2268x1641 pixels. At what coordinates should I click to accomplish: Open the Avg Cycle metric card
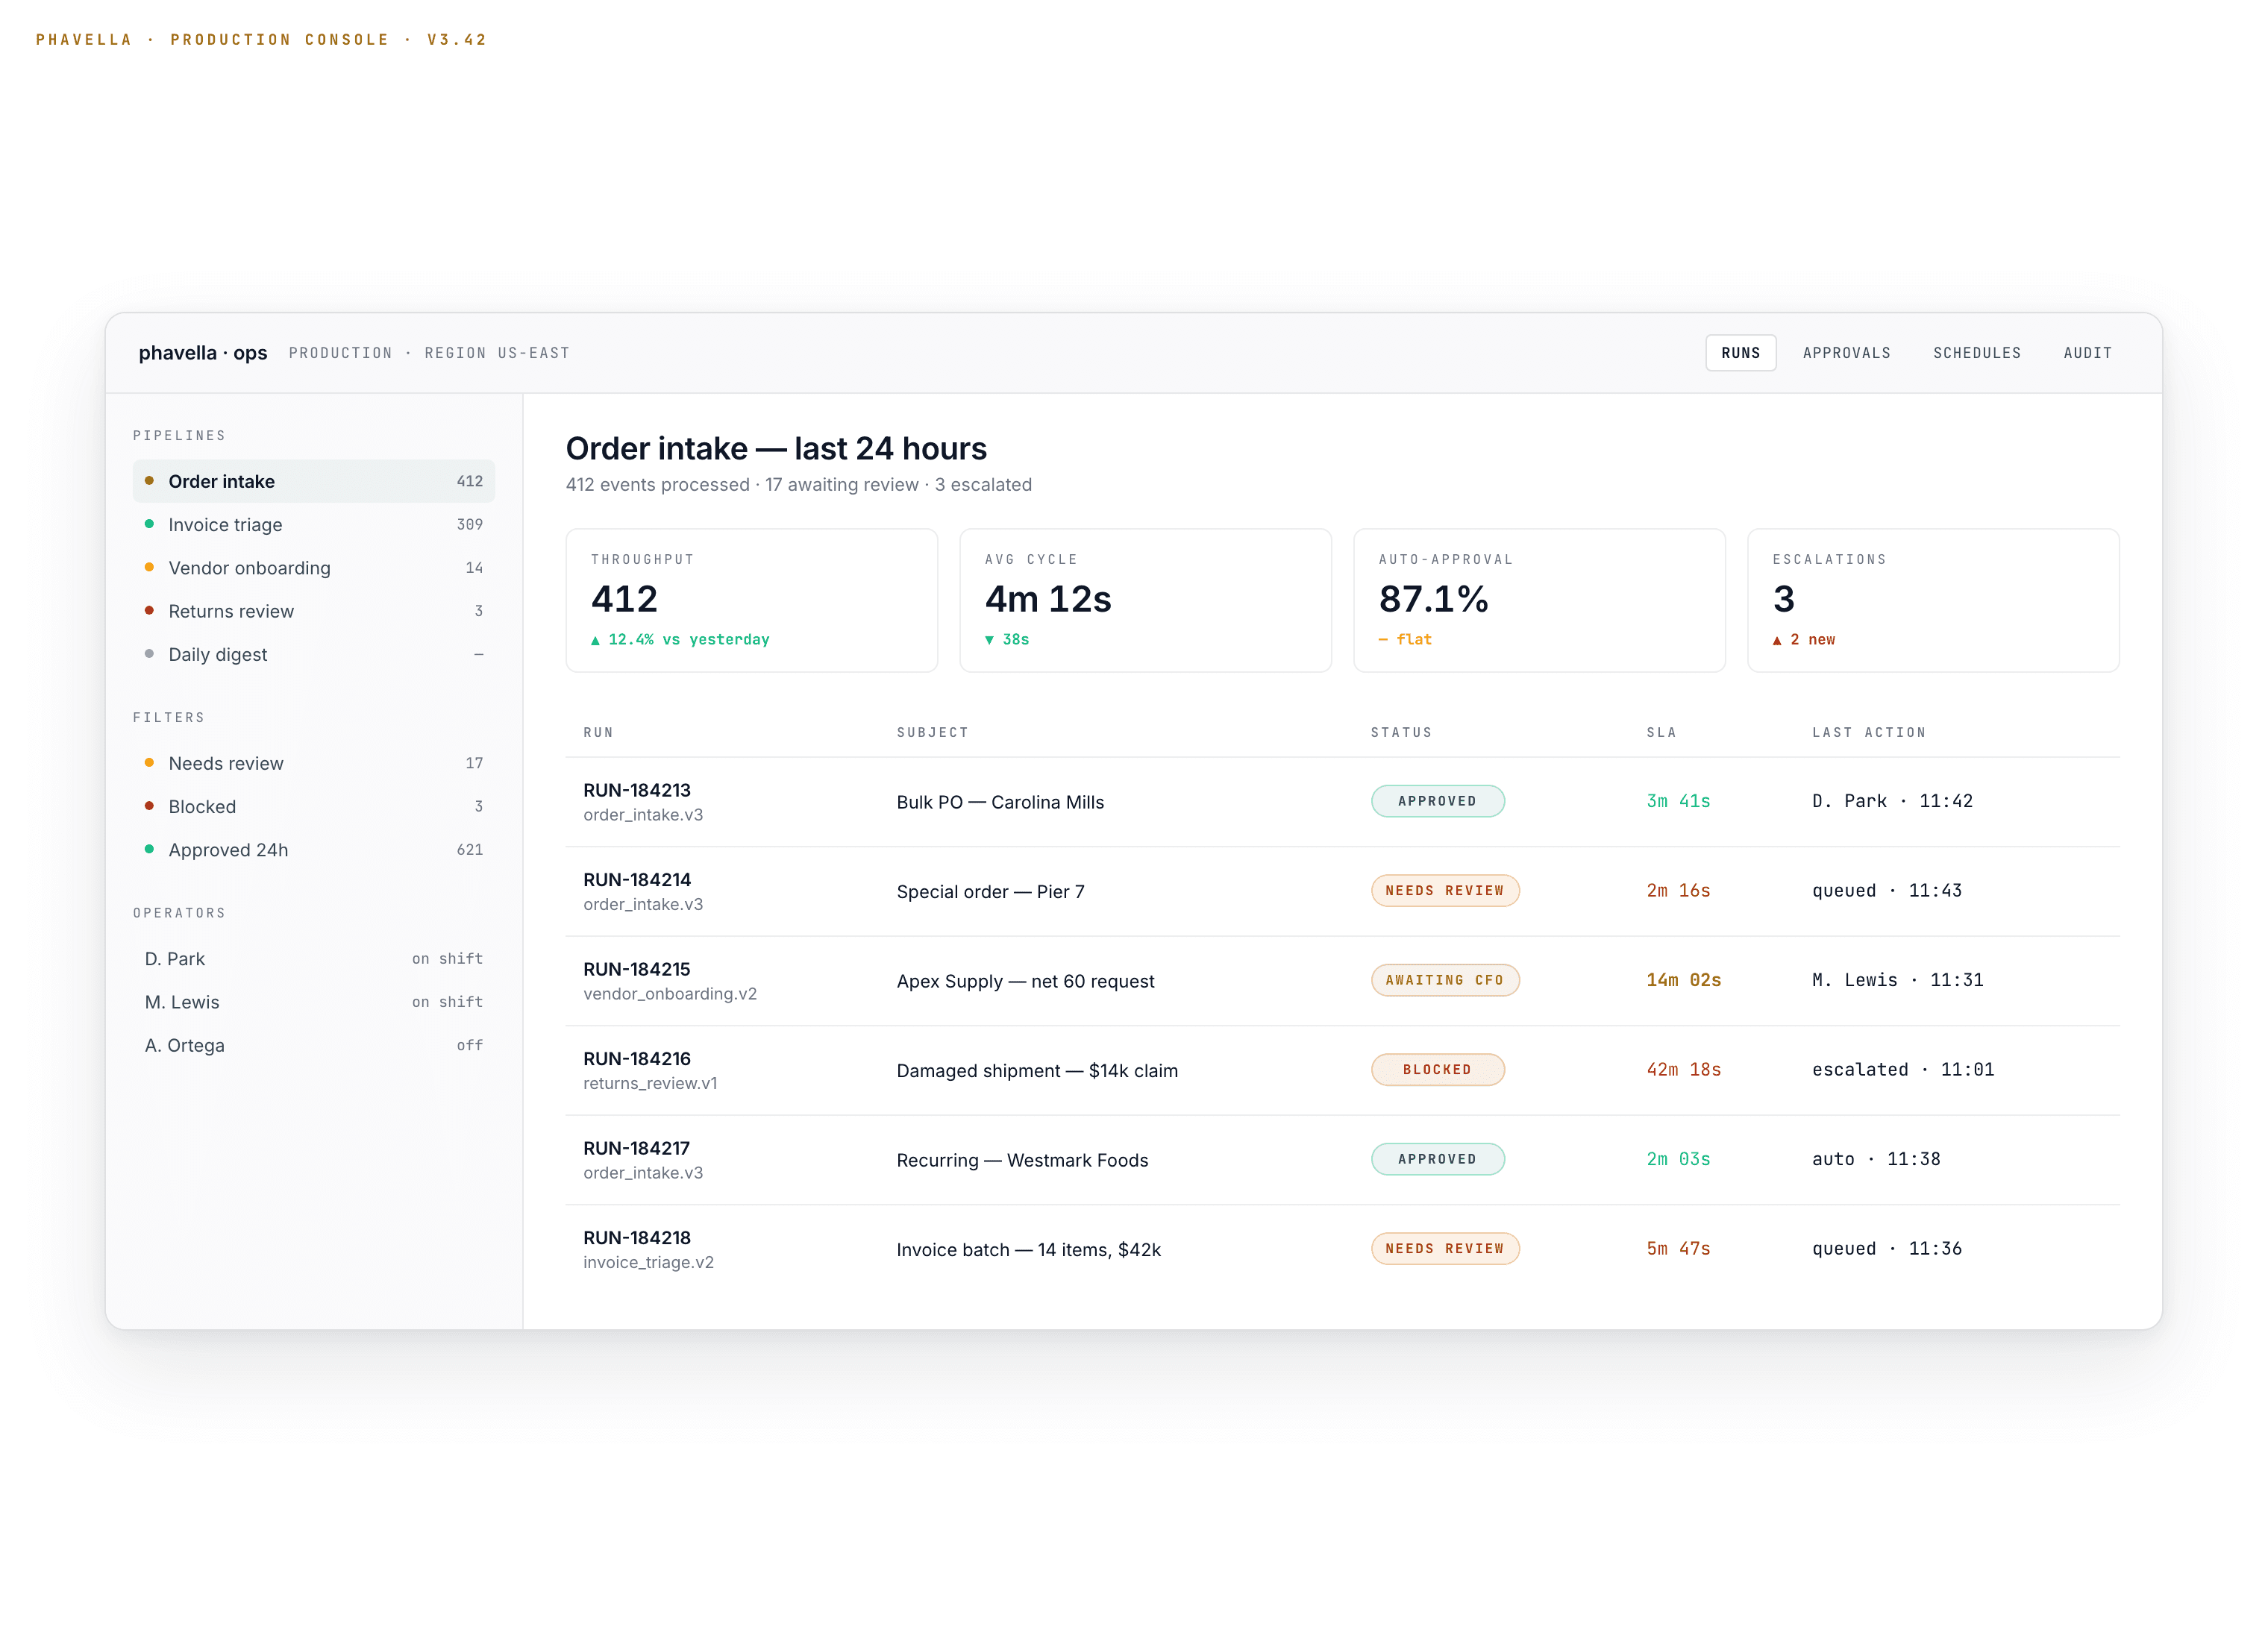(1145, 600)
